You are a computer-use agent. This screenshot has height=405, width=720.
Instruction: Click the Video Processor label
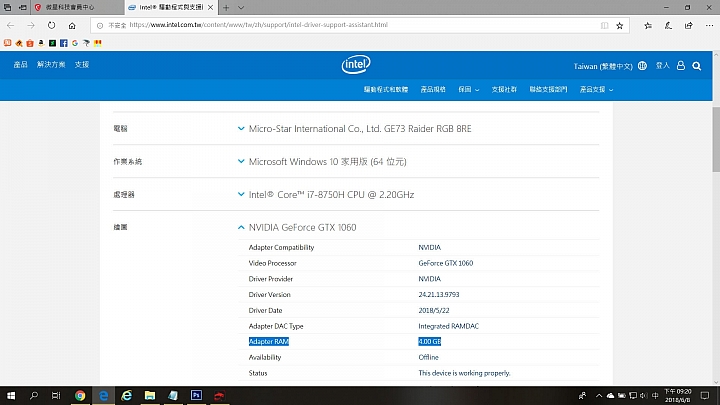click(272, 263)
